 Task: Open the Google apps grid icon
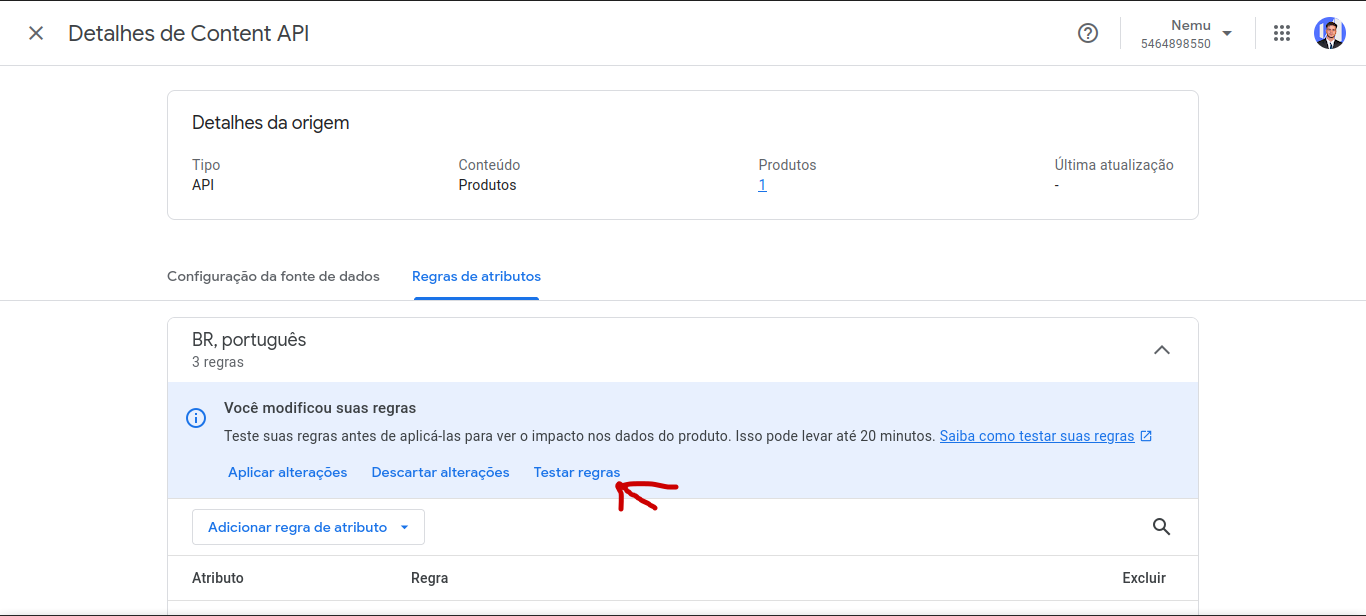1282,33
